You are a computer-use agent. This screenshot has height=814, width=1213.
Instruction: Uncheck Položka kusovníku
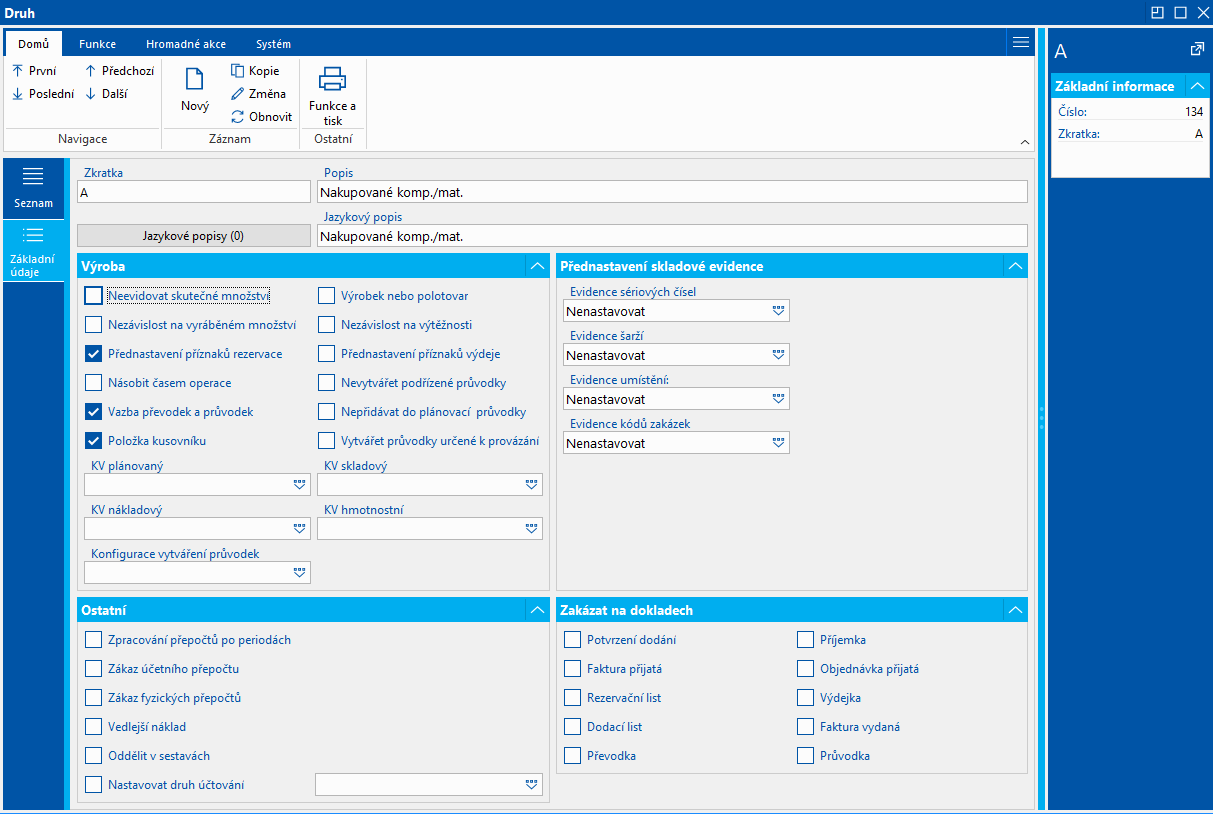(93, 441)
